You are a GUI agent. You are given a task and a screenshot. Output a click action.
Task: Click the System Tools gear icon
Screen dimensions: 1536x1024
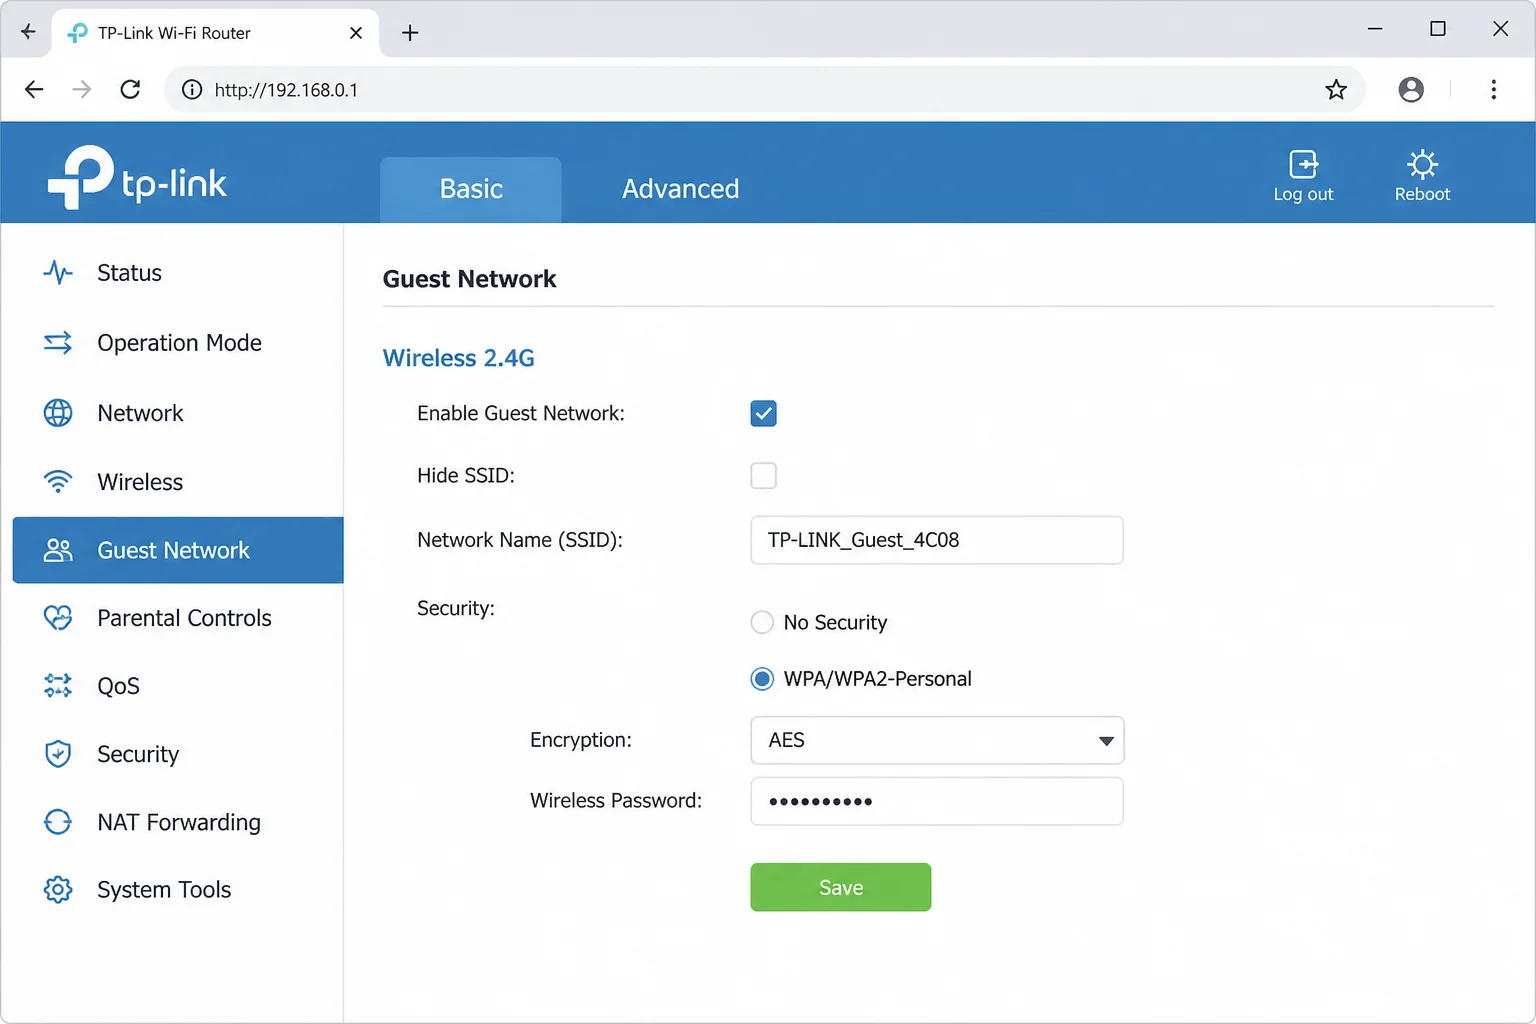(x=58, y=890)
